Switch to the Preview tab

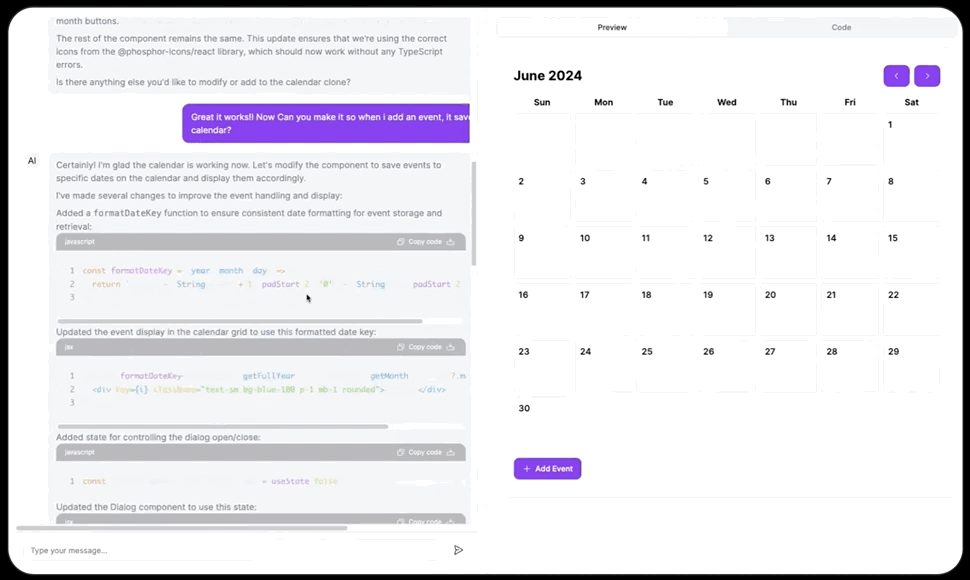coord(612,27)
